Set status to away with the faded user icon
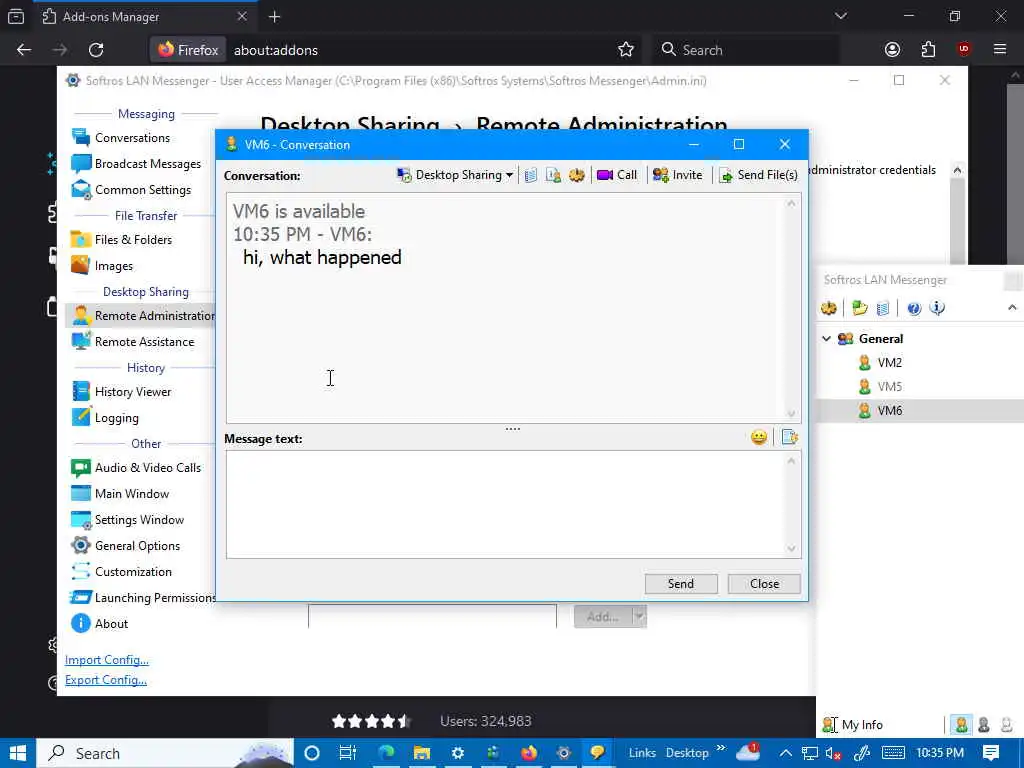 (x=1006, y=725)
